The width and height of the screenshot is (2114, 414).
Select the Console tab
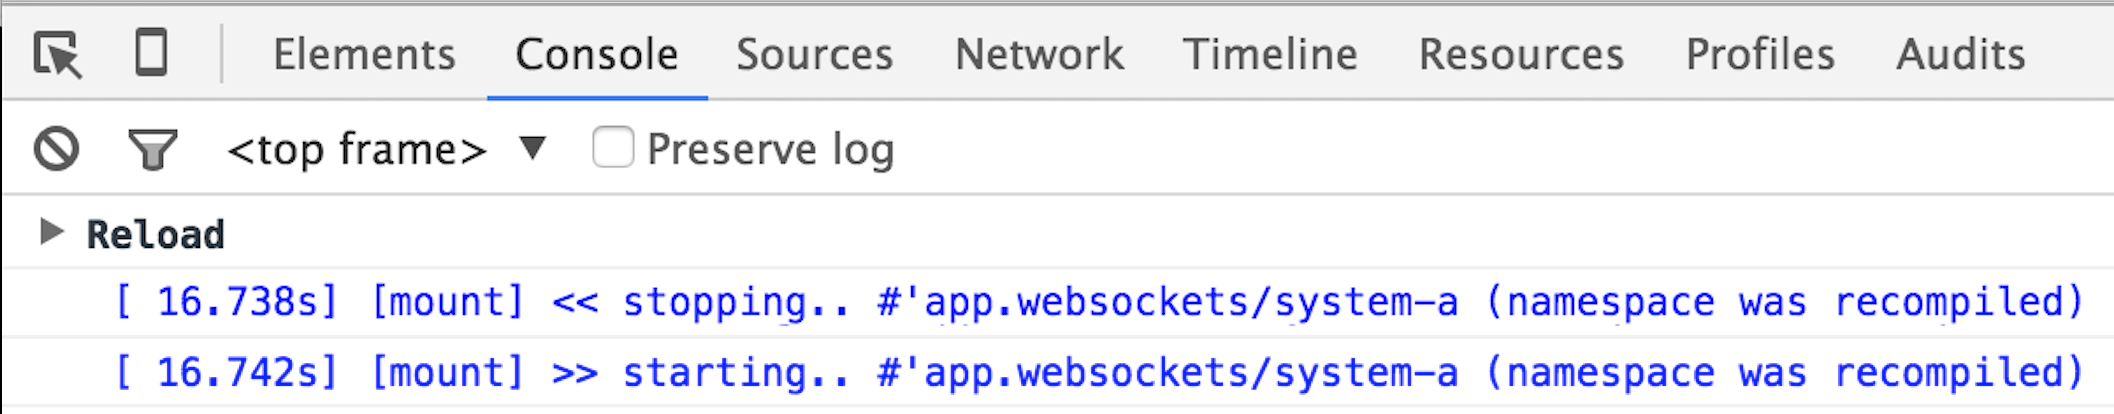click(x=597, y=54)
